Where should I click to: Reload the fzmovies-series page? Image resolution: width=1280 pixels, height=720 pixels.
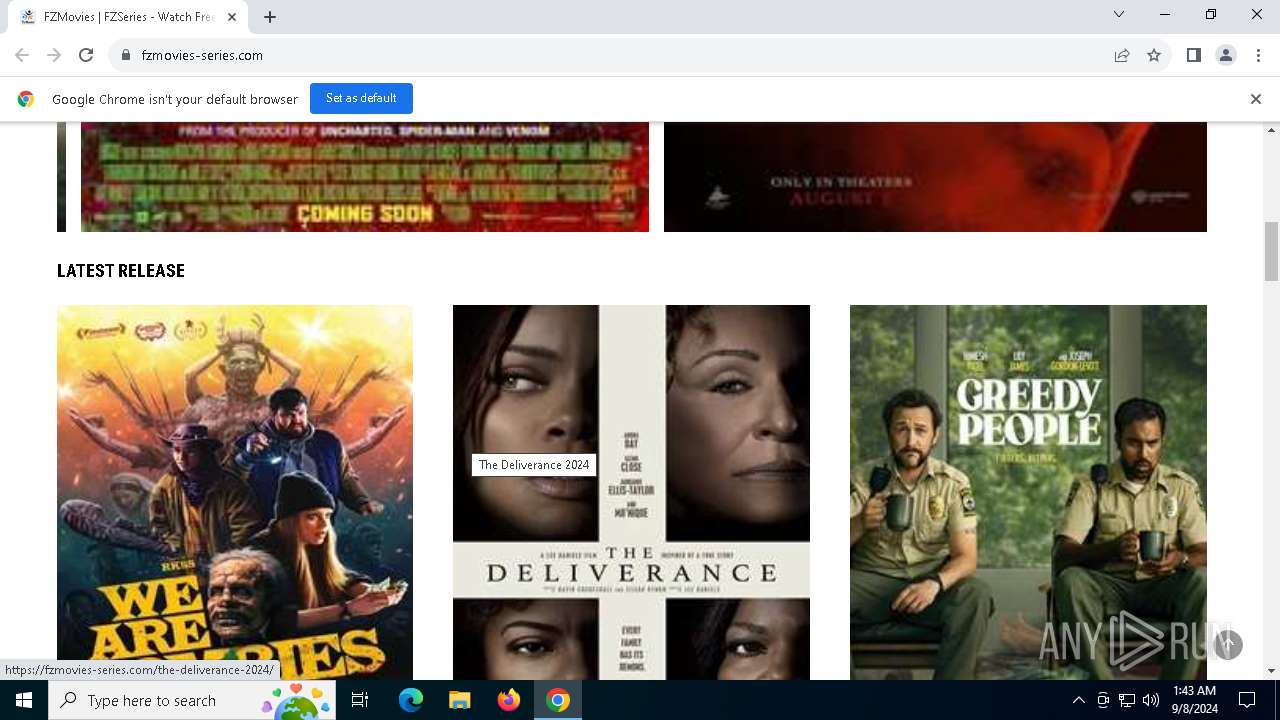click(86, 55)
